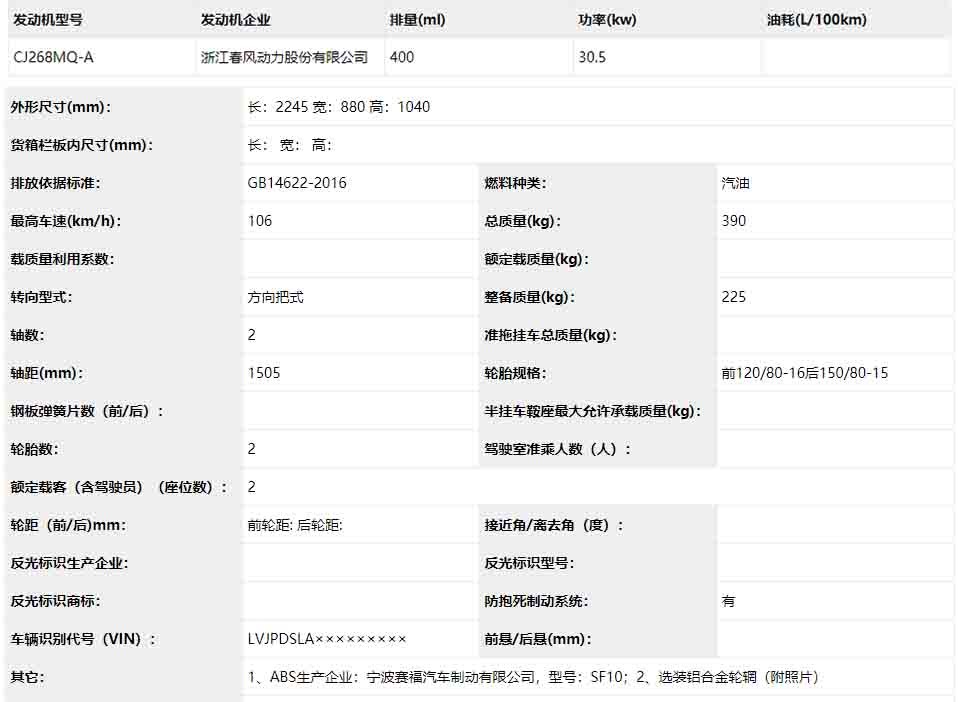Click the 功率(kw) column header
Screen dimensions: 958x702
(607, 20)
